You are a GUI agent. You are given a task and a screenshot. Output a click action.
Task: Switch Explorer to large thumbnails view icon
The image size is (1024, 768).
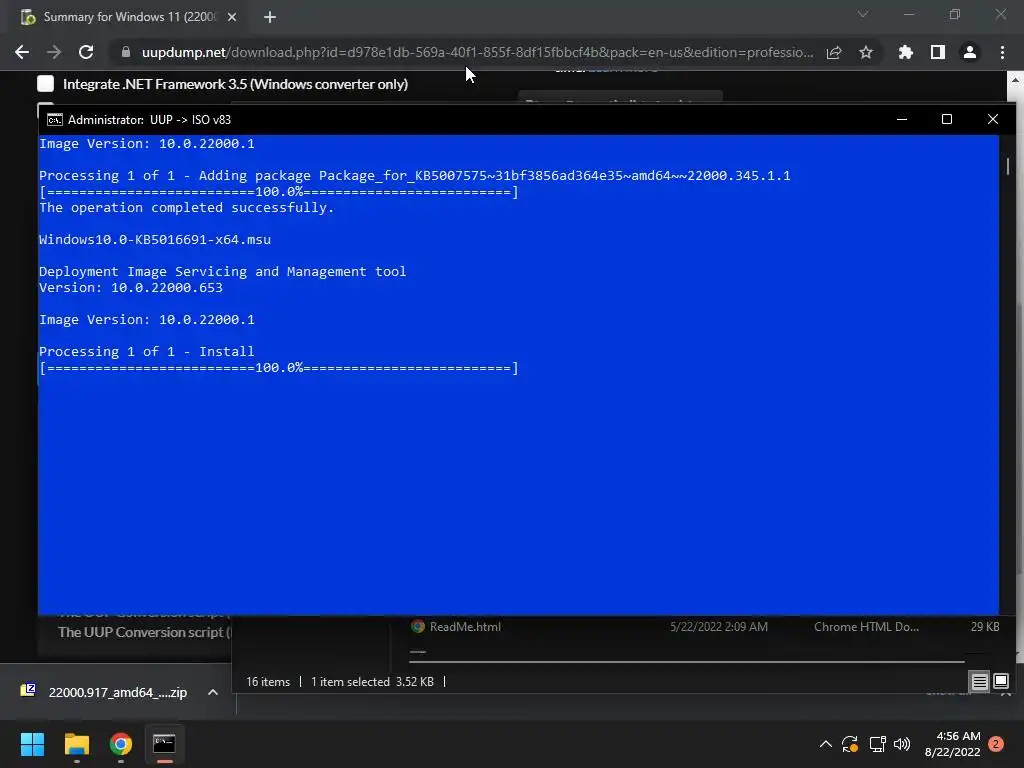[x=1000, y=682]
